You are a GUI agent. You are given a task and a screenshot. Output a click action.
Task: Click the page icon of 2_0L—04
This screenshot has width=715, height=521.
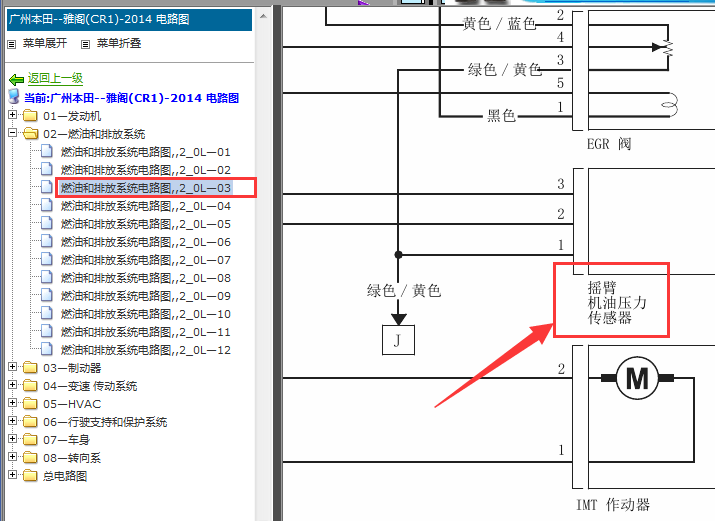[x=47, y=205]
